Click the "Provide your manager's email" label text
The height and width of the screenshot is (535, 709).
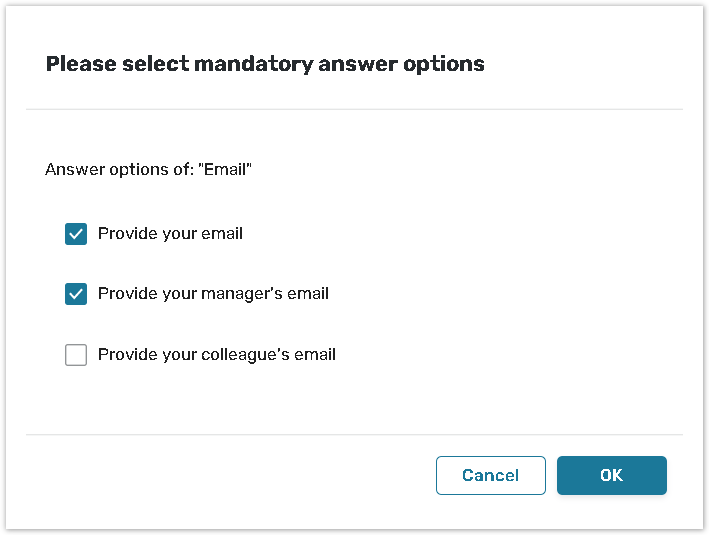213,294
